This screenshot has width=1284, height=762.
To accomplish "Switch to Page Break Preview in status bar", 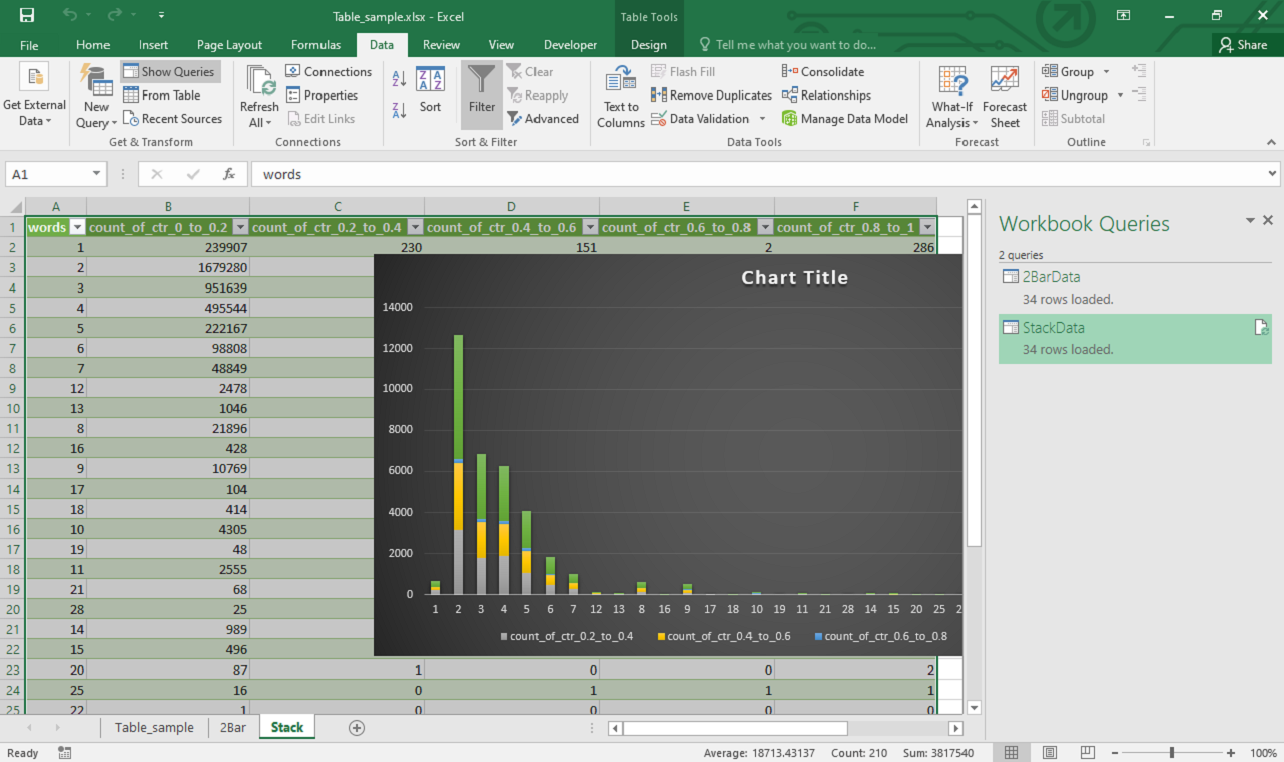I will (1086, 752).
